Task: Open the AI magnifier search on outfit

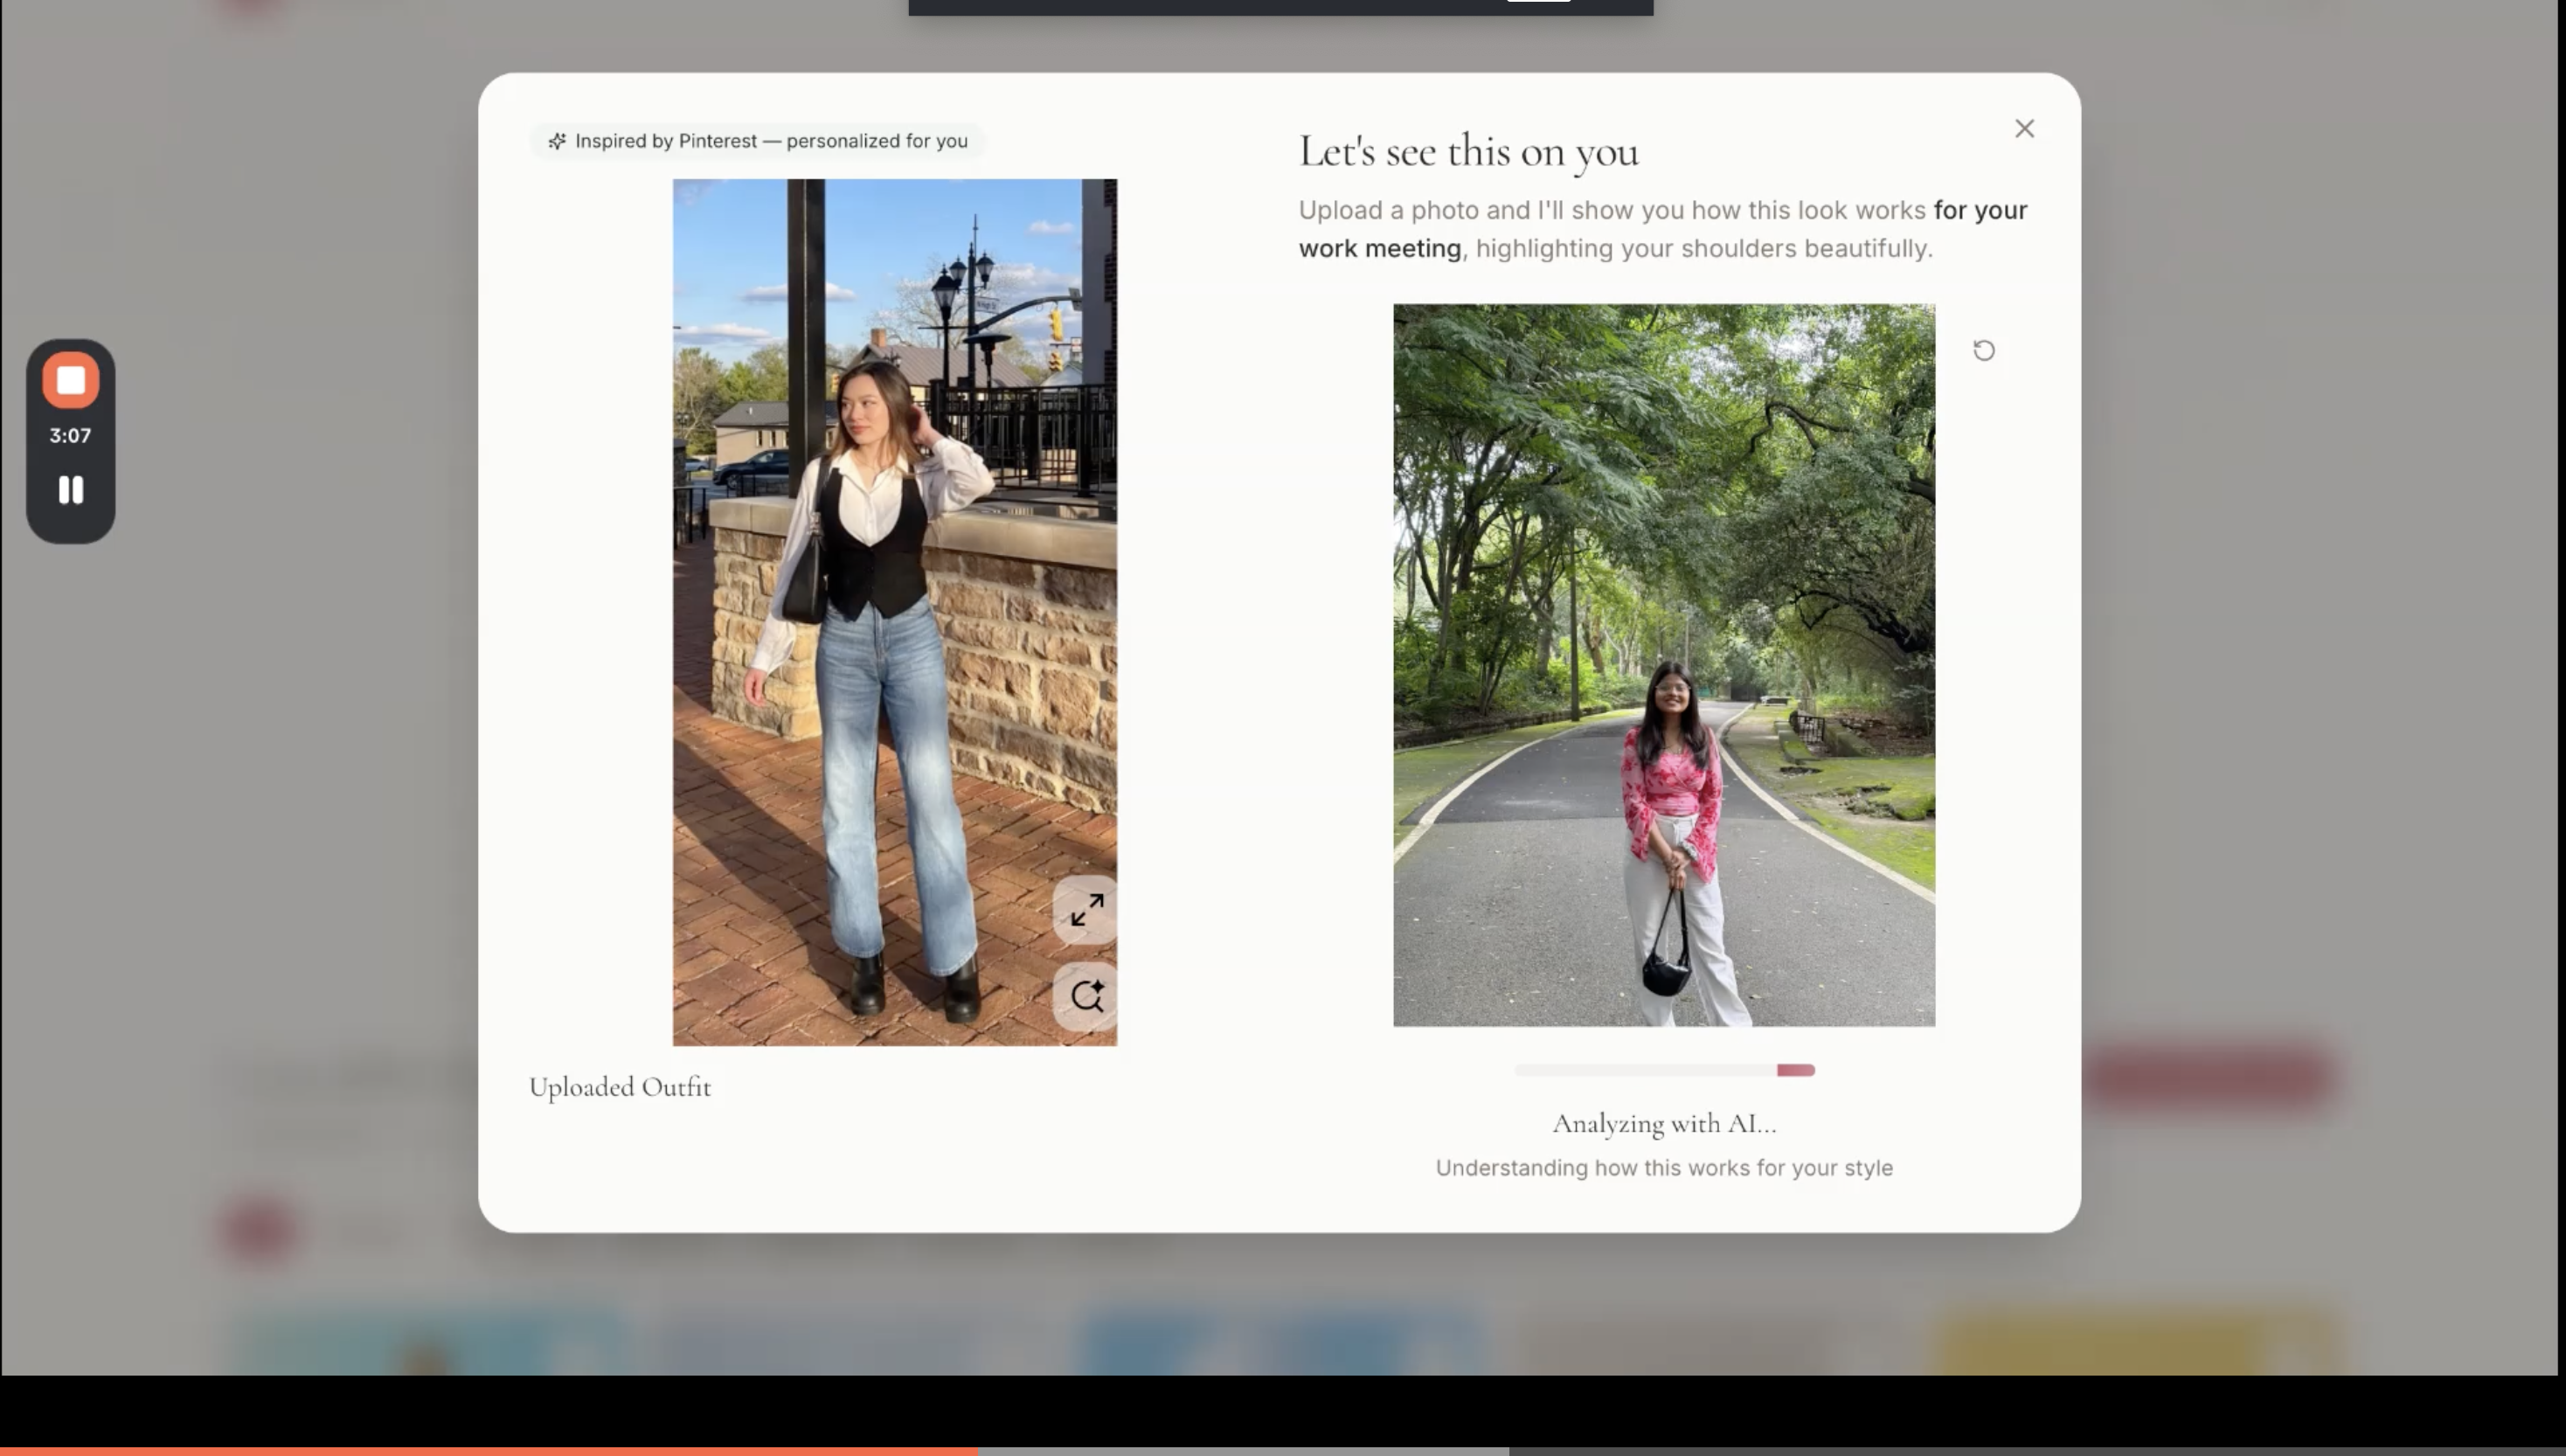Action: point(1086,997)
